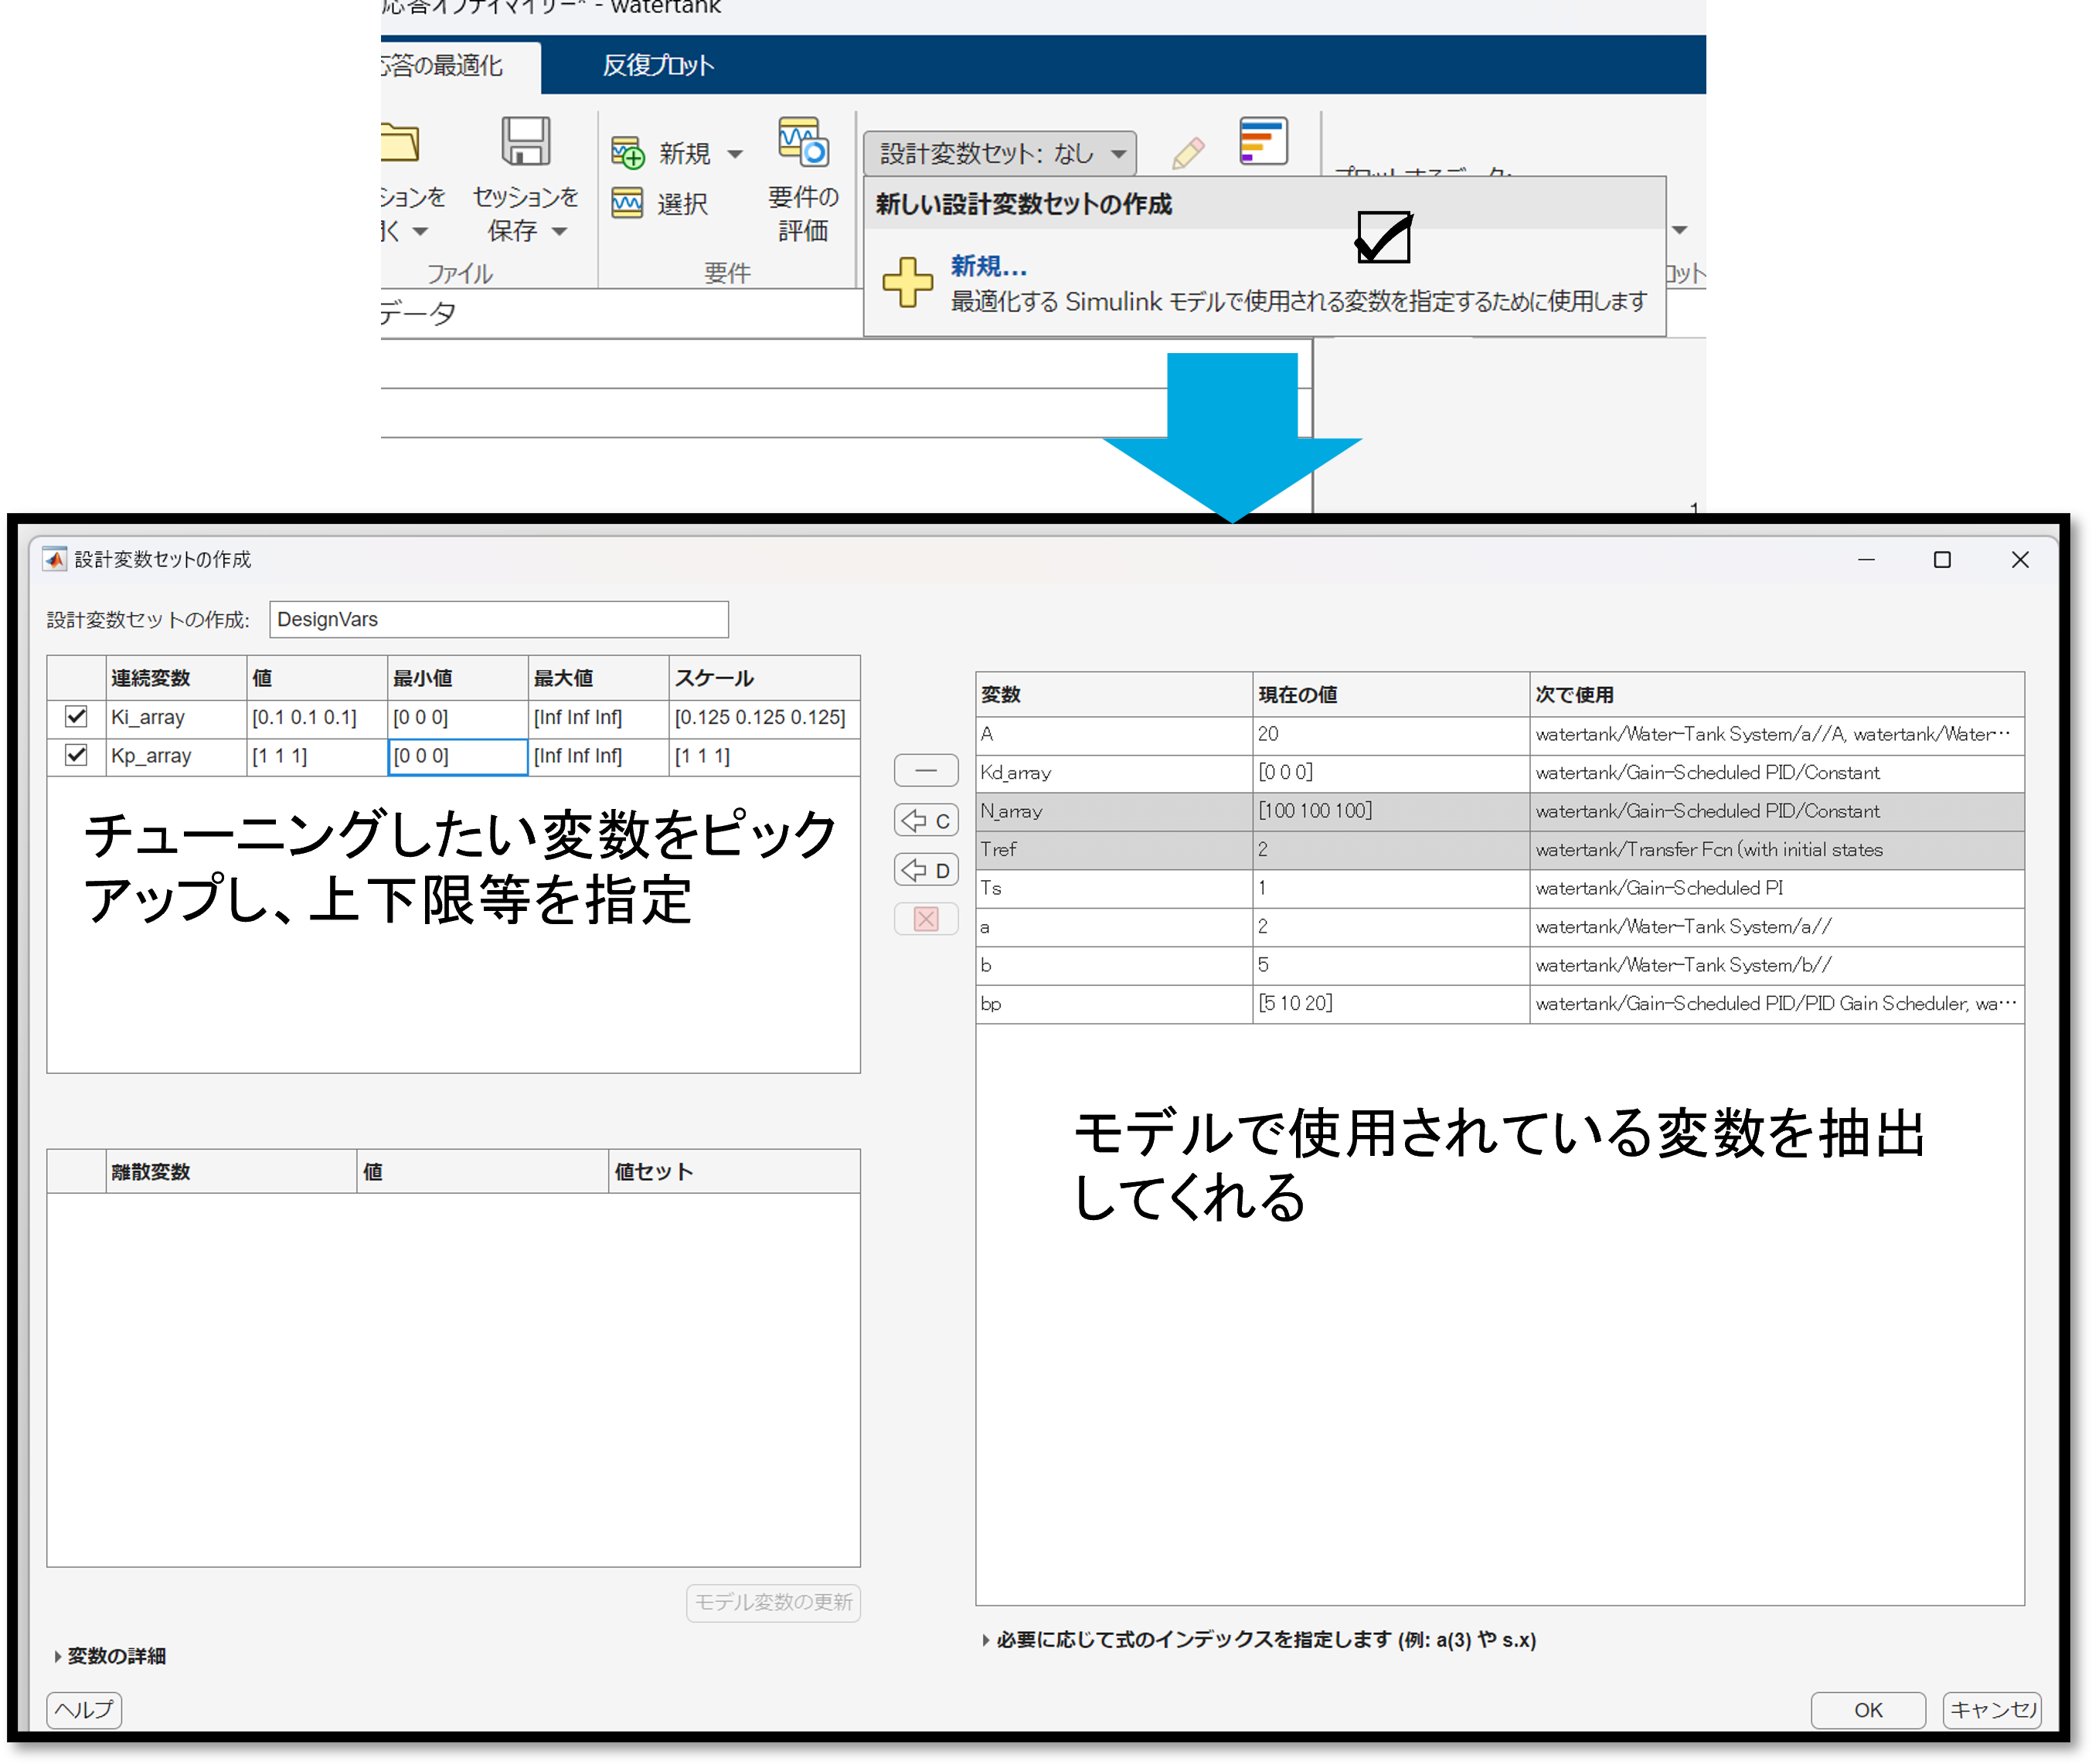The width and height of the screenshot is (2092, 1764).
Task: Click the evaluate requirements icon
Action: click(x=803, y=141)
